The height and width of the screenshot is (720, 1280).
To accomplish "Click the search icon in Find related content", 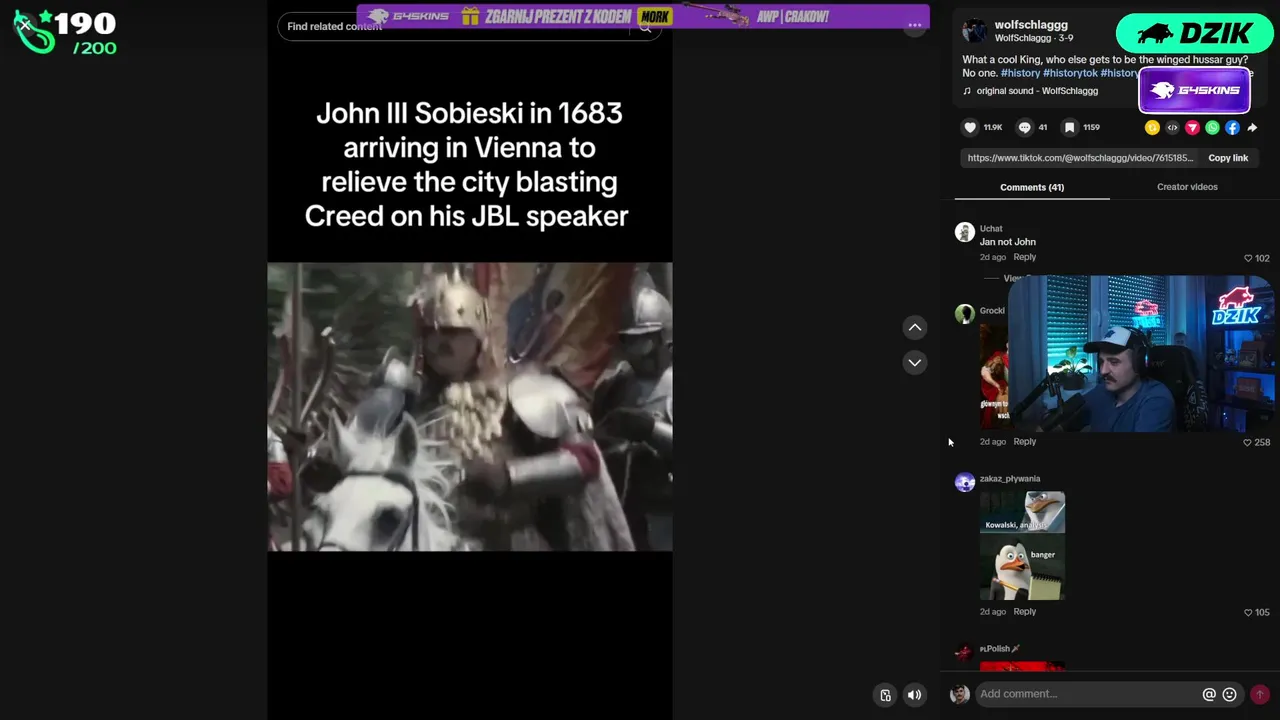I will coord(645,27).
